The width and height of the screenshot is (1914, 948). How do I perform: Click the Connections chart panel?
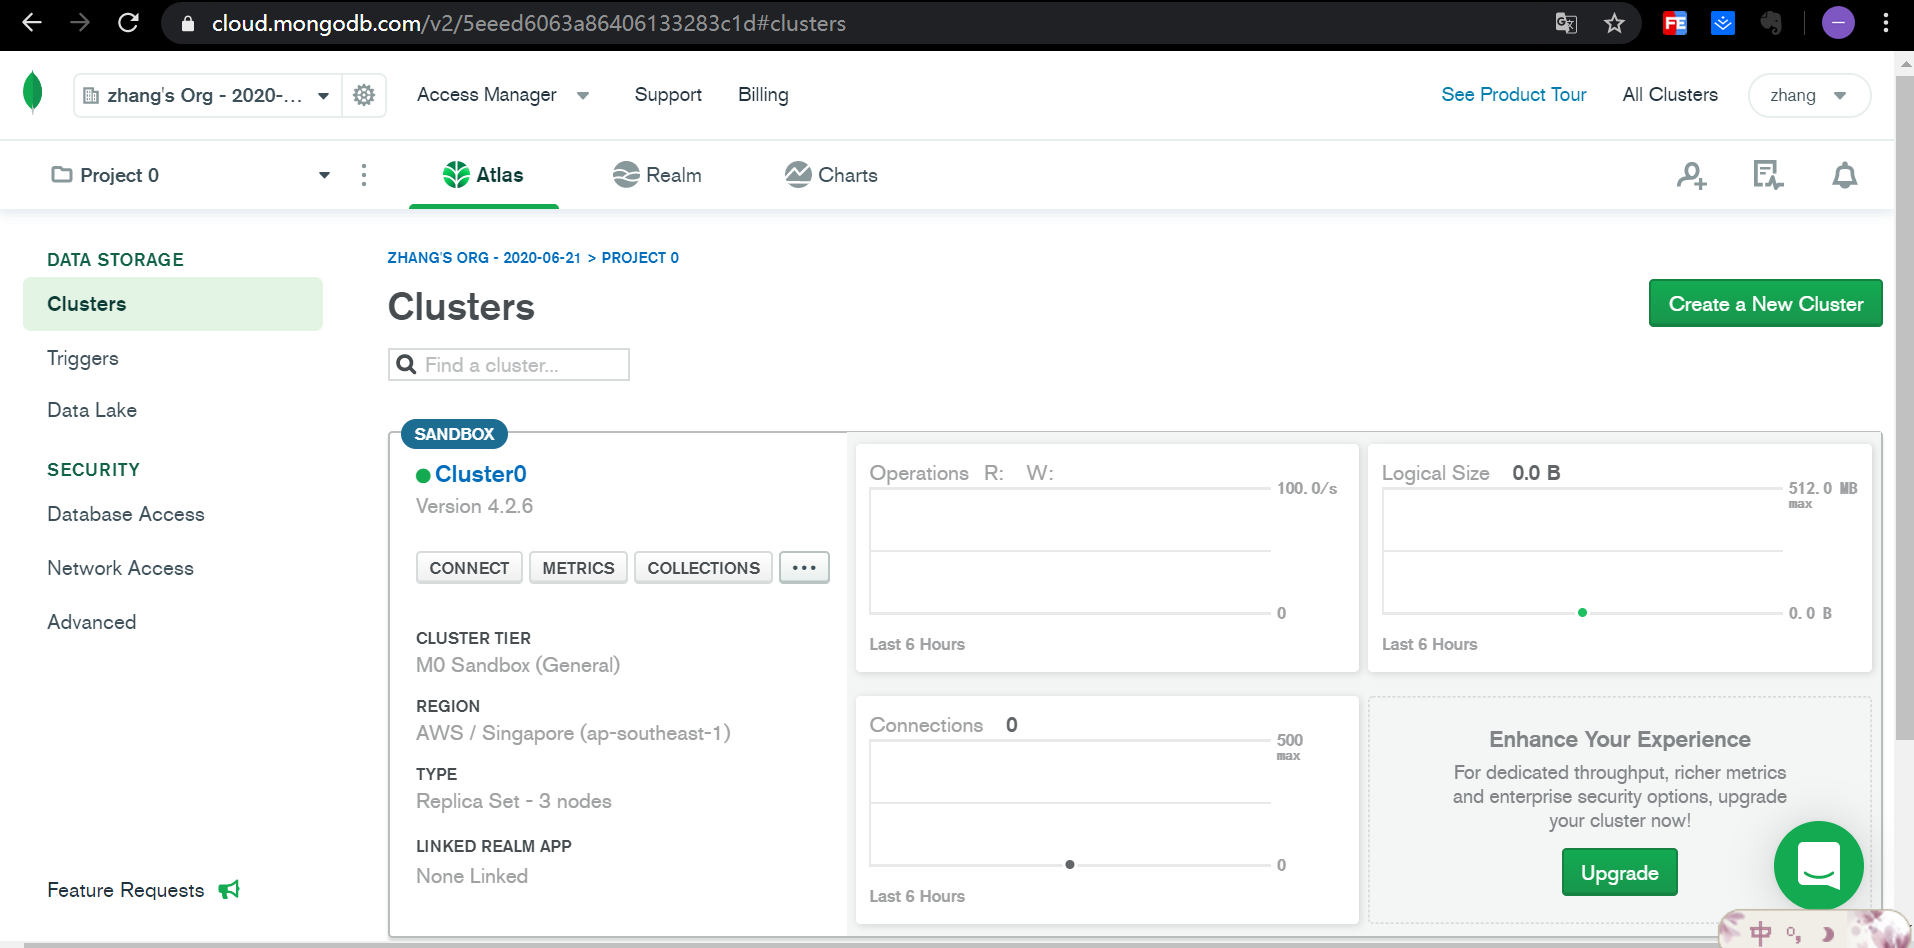point(1107,810)
